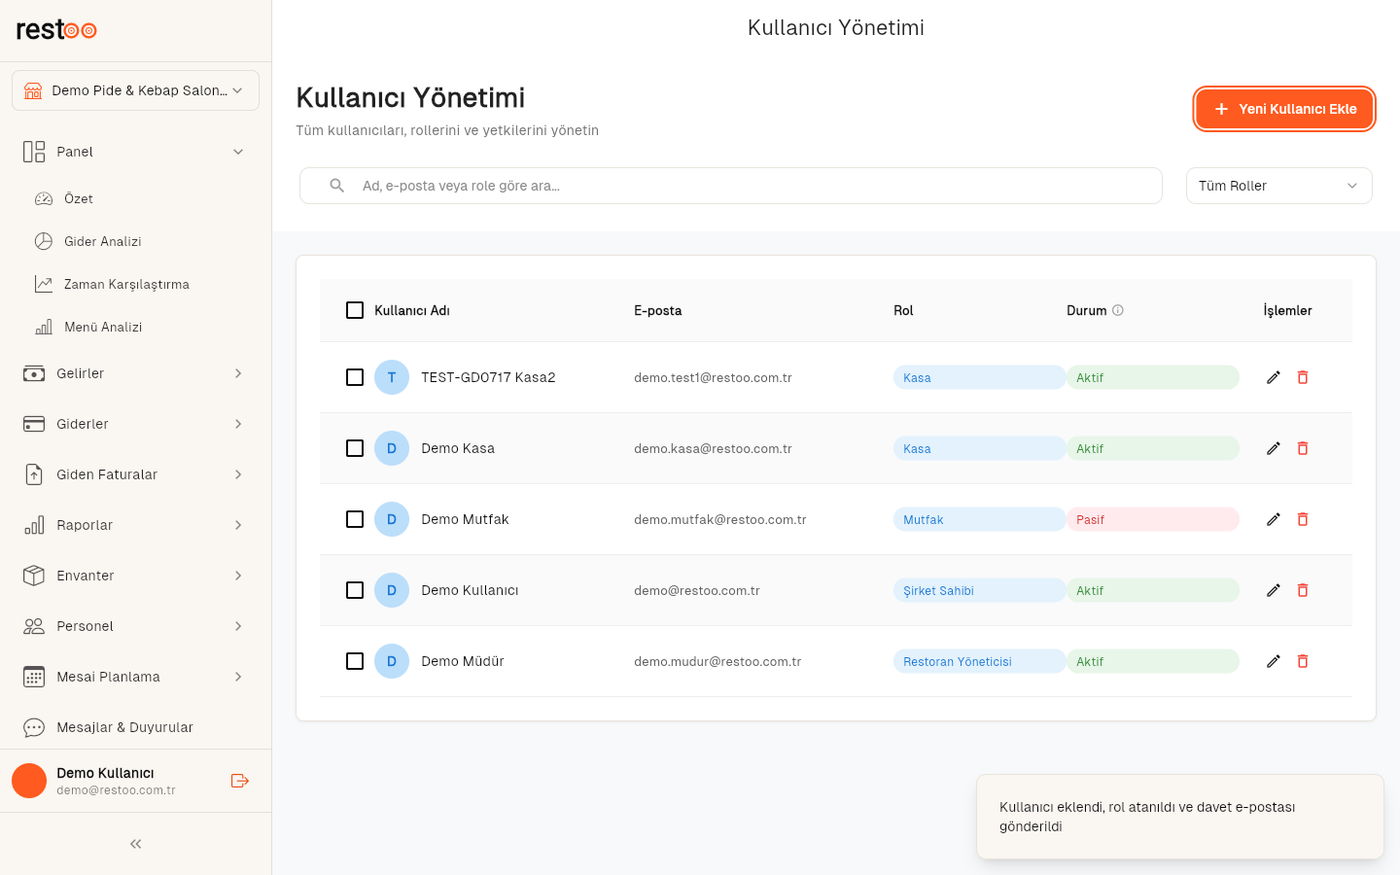Click the search magnifier icon
The image size is (1400, 875).
[x=337, y=186]
